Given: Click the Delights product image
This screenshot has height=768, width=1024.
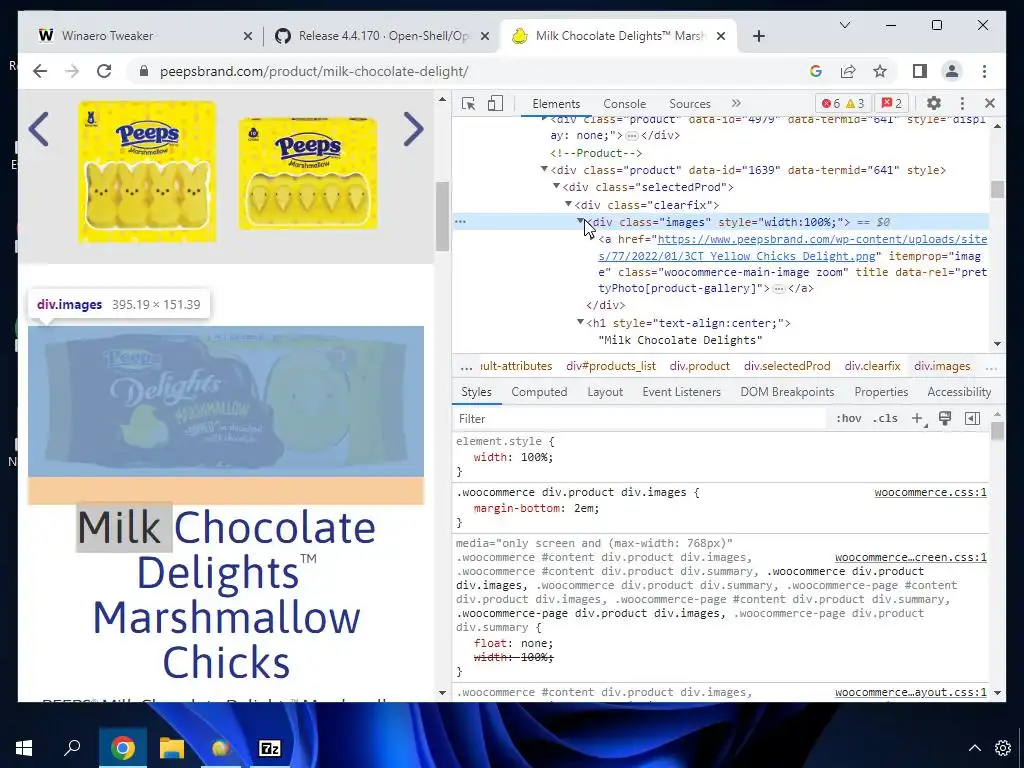Looking at the screenshot, I should [225, 401].
